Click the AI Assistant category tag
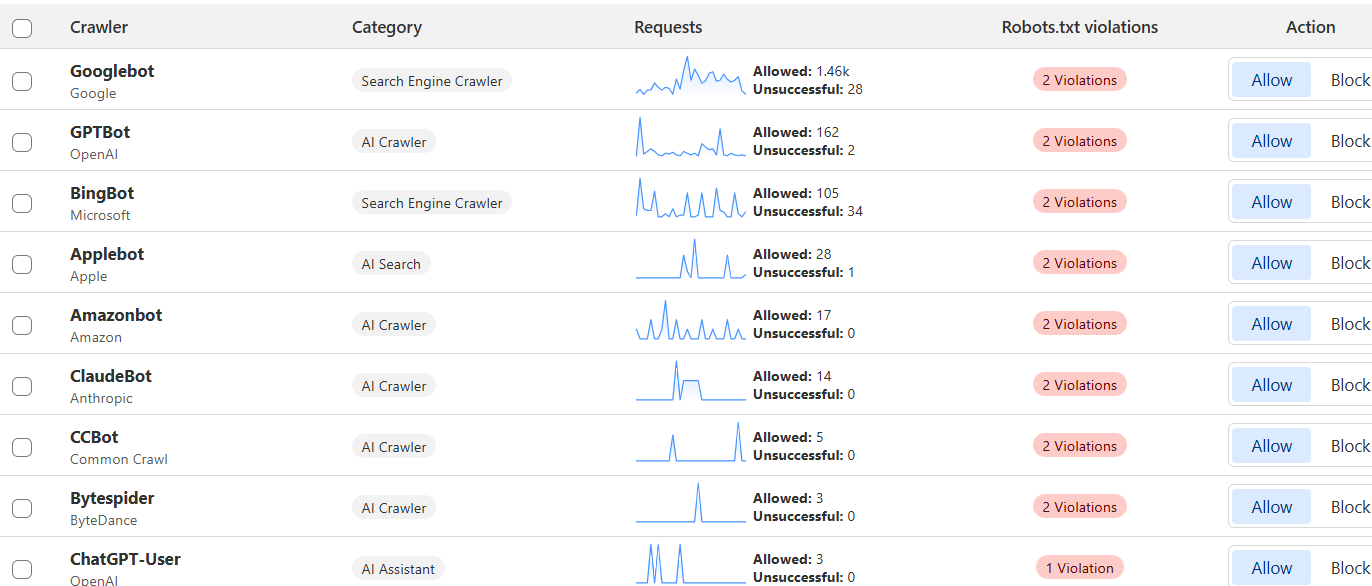The image size is (1372, 586). click(398, 568)
